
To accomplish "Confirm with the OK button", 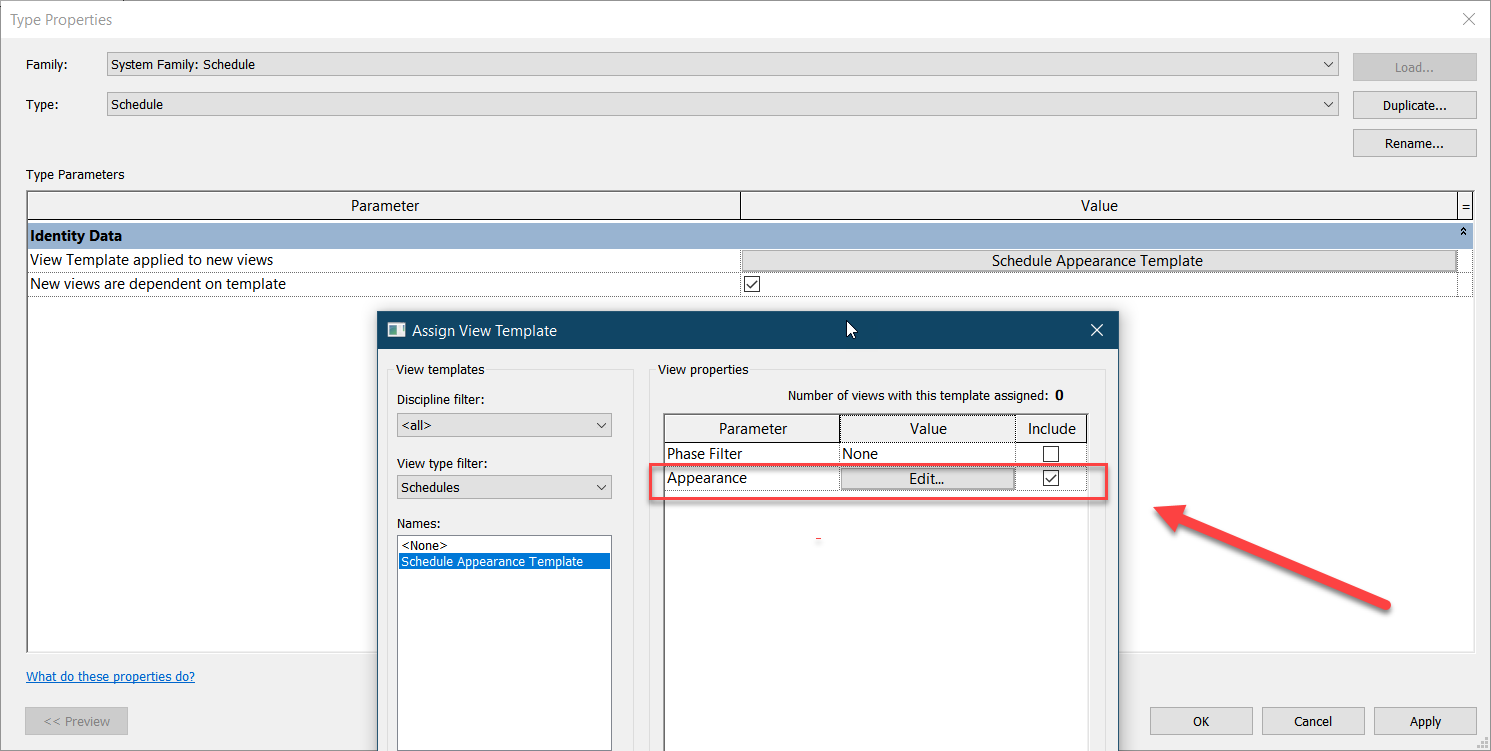I will point(1201,720).
